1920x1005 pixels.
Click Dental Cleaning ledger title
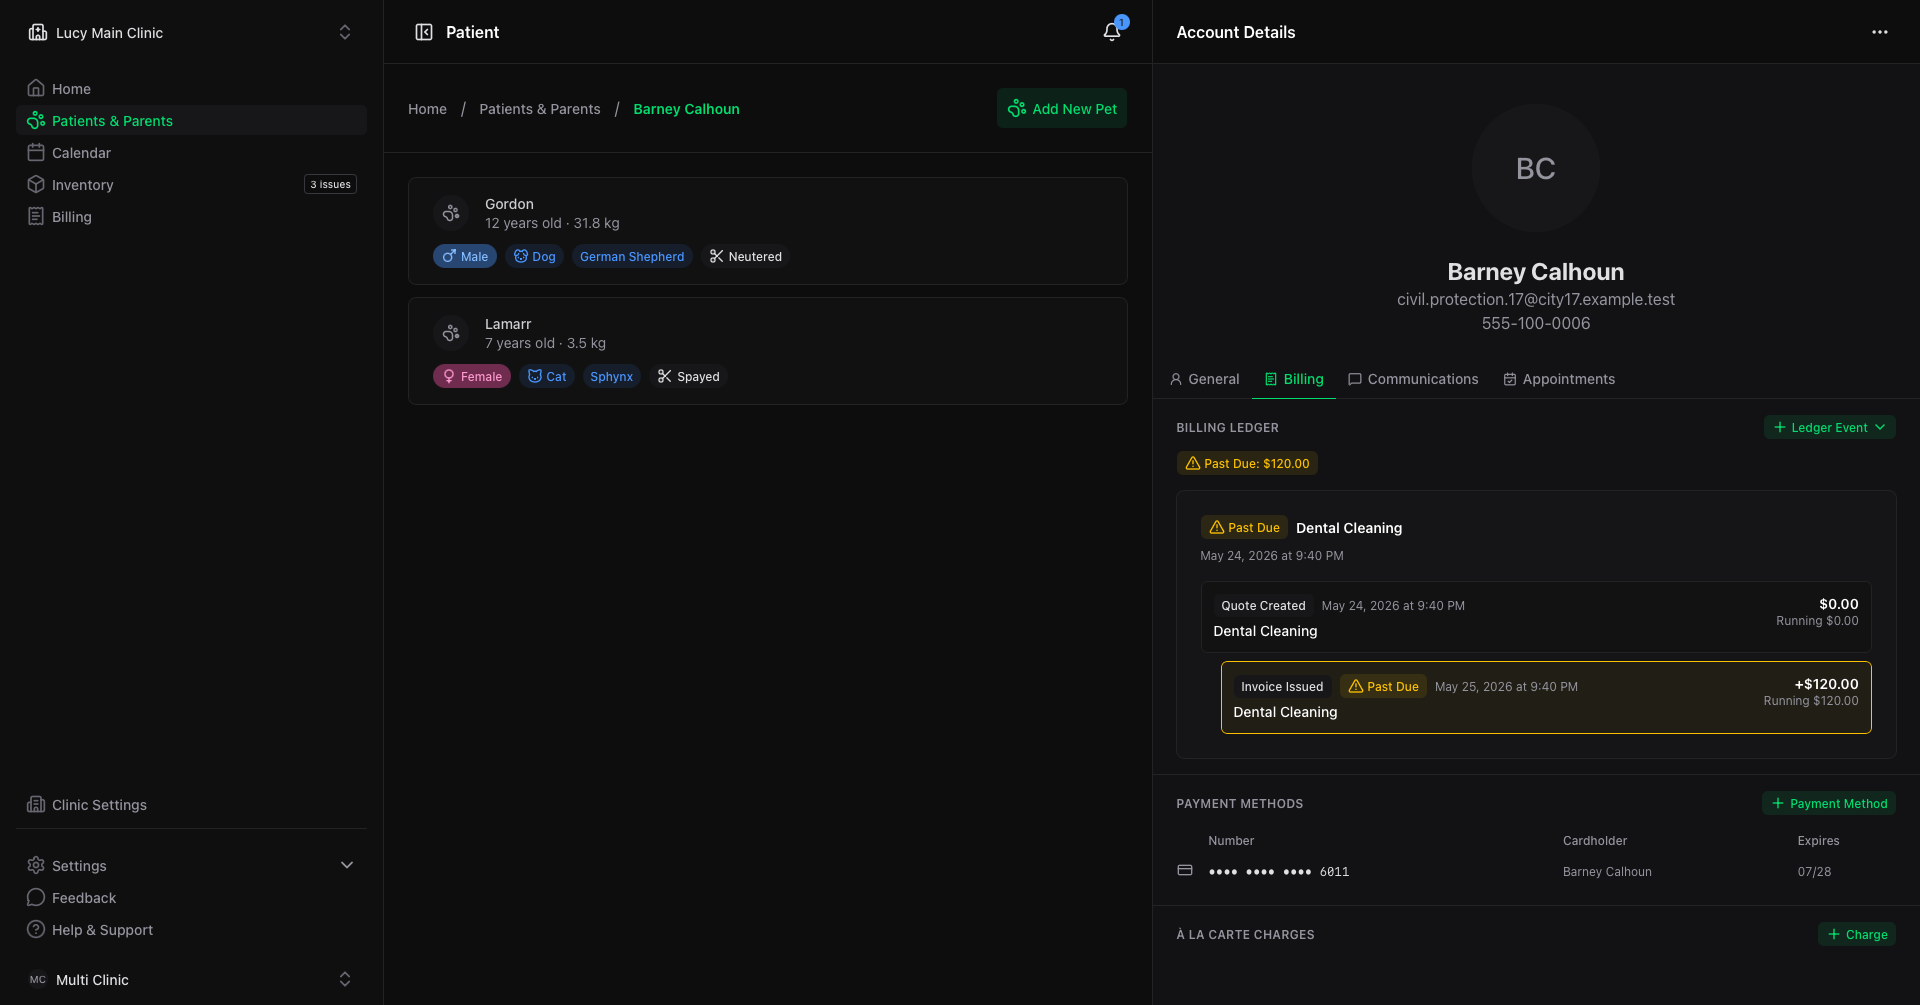[x=1348, y=528]
